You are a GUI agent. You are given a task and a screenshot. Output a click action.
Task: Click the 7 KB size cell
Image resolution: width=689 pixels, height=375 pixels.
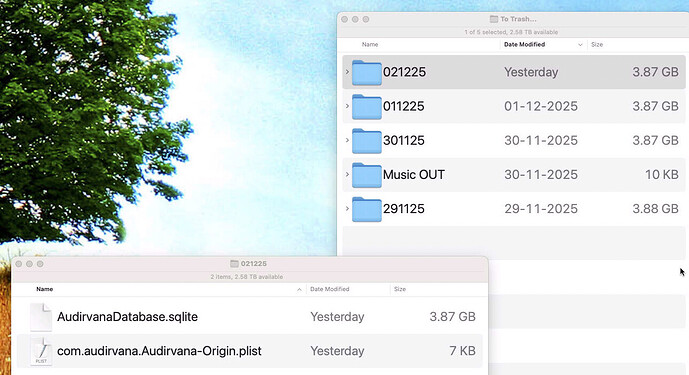pos(462,351)
